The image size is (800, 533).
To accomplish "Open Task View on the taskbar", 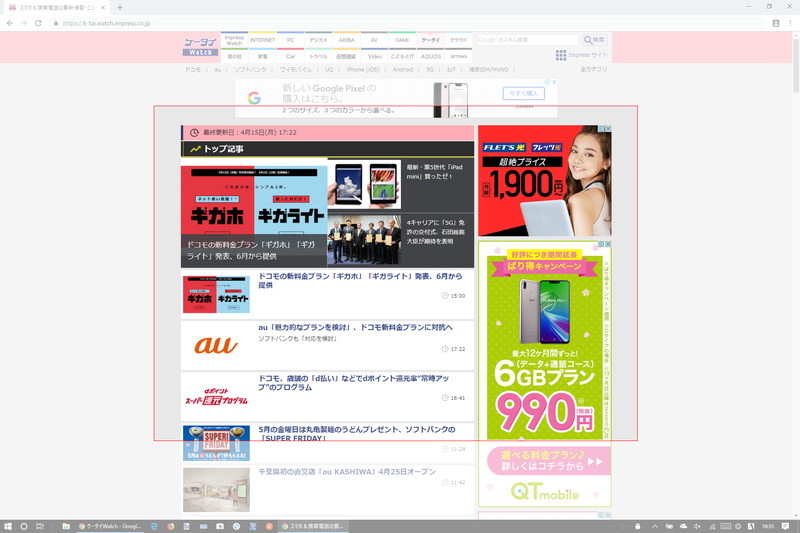I will (x=39, y=526).
